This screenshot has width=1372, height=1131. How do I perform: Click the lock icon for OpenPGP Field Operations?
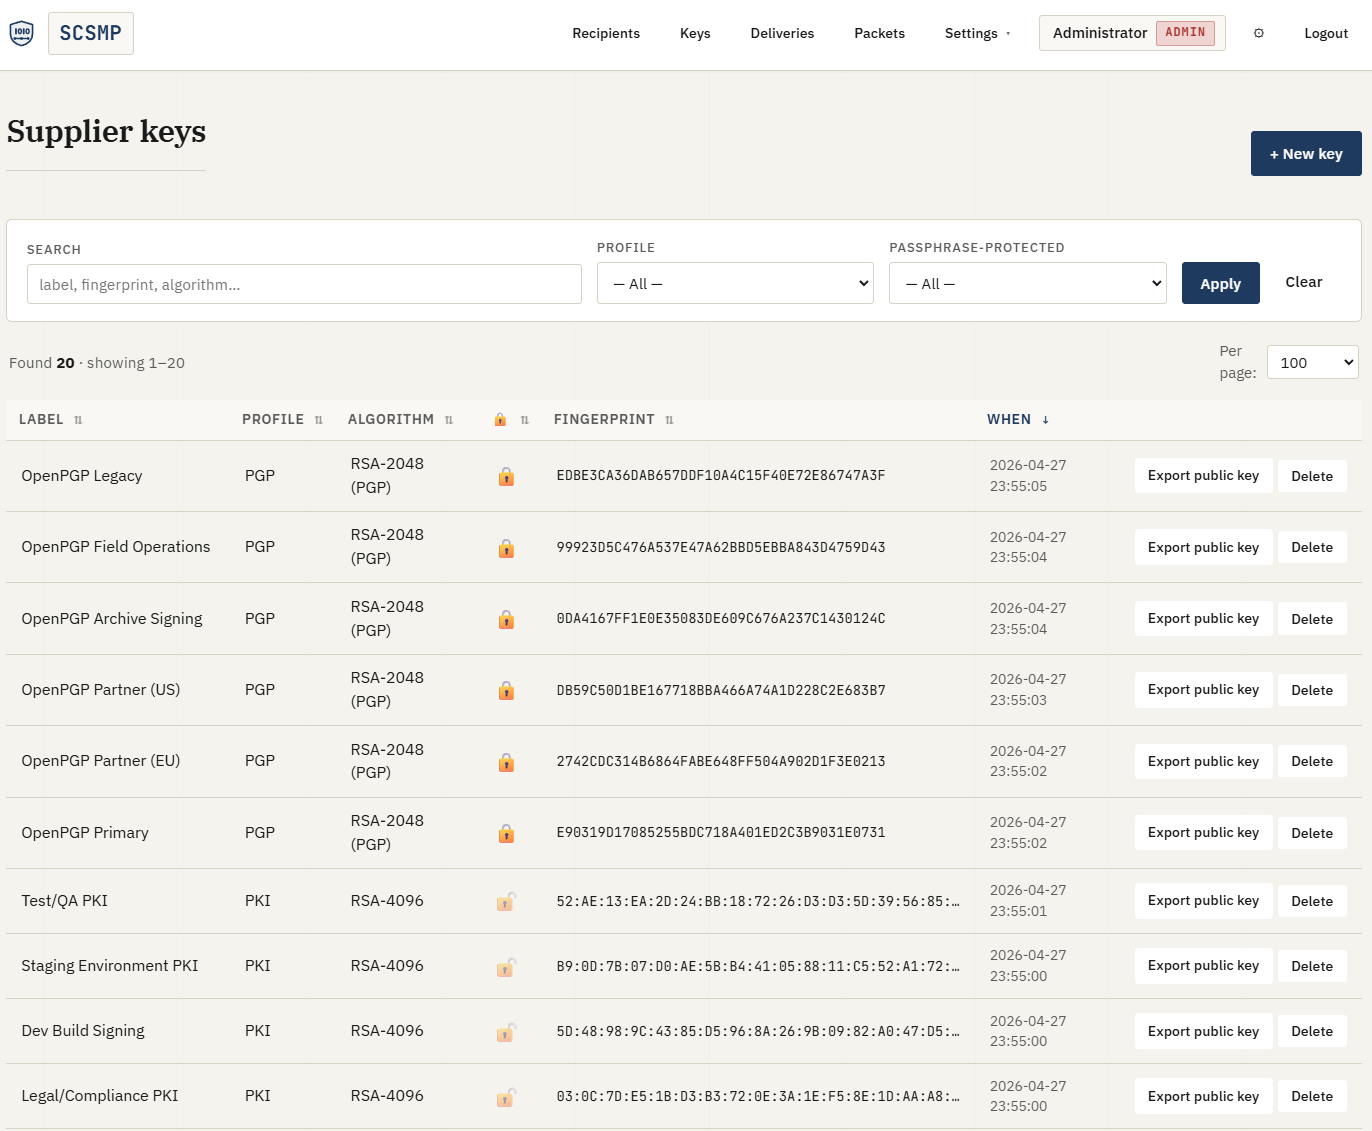click(506, 548)
